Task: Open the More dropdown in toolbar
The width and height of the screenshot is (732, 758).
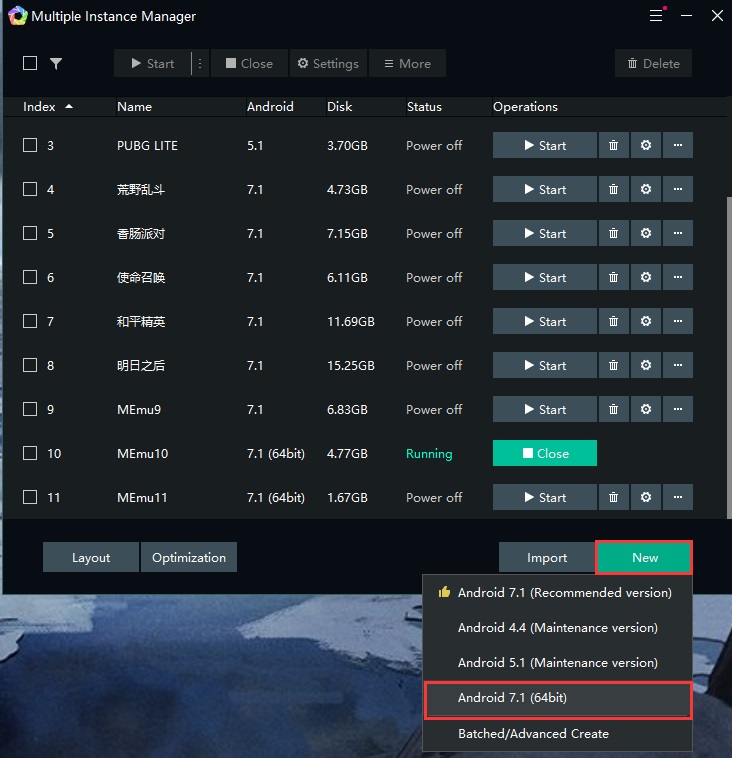Action: pos(407,63)
